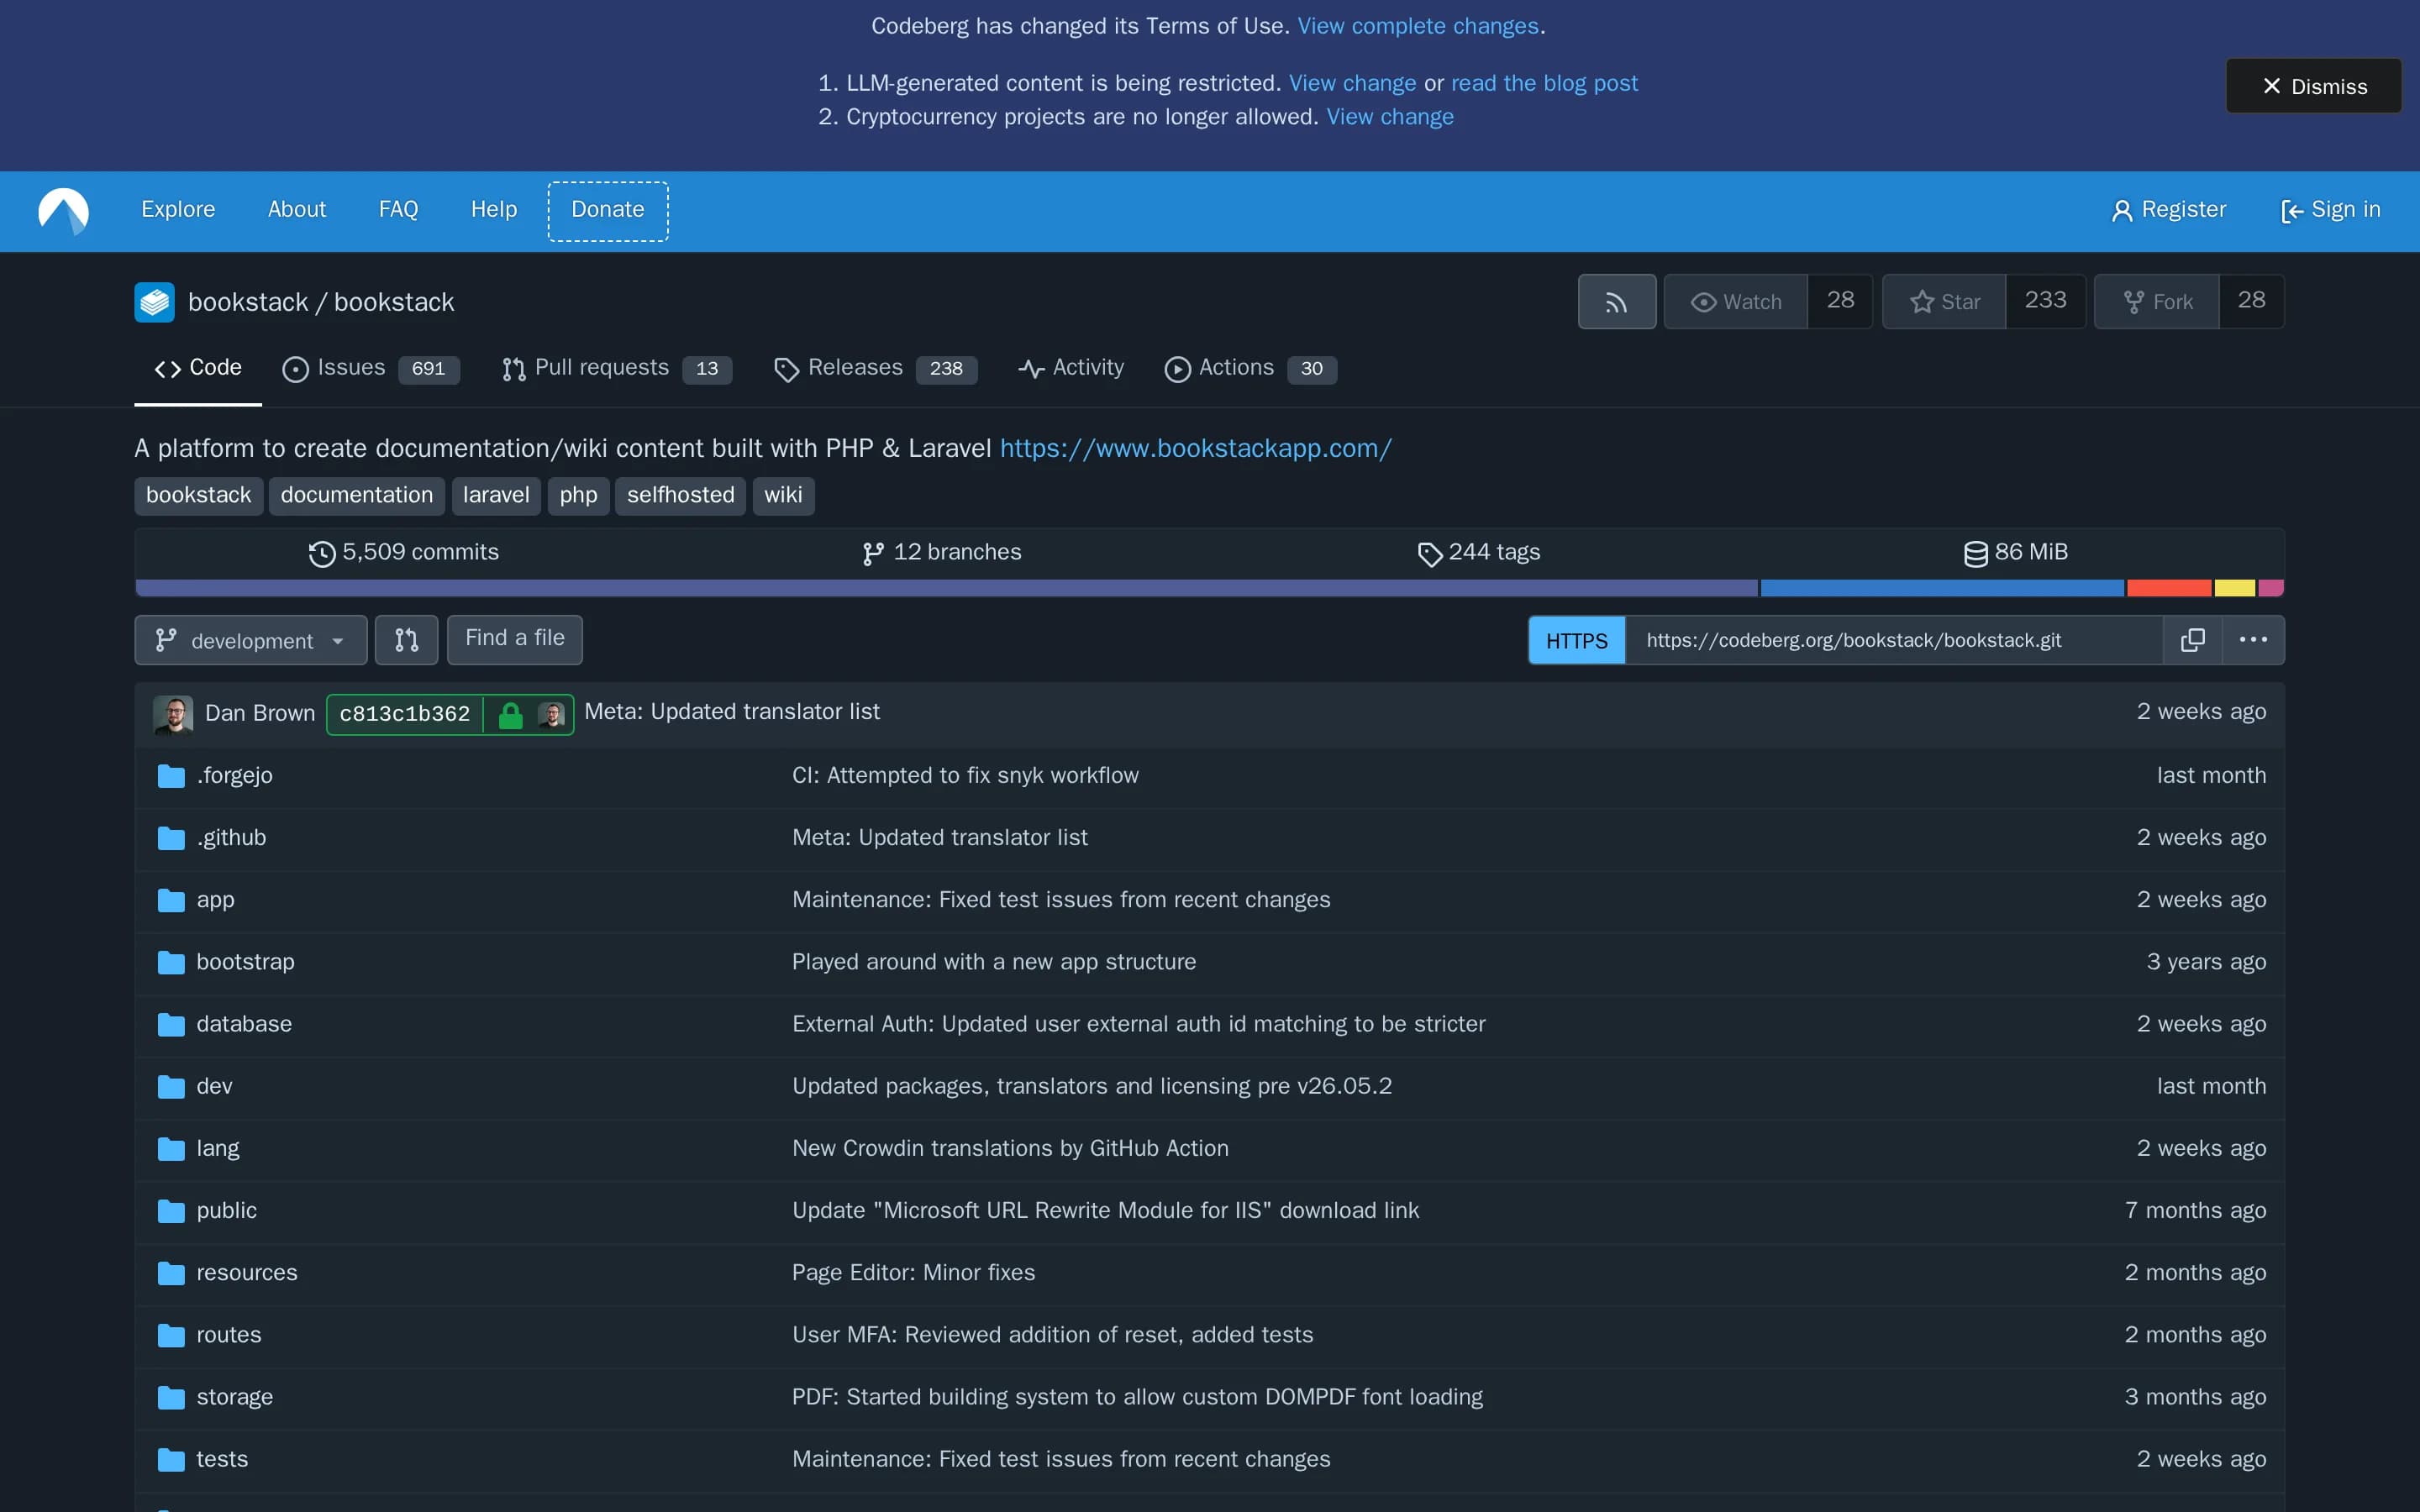2420x1512 pixels.
Task: View the 12 branches list
Action: (x=942, y=553)
